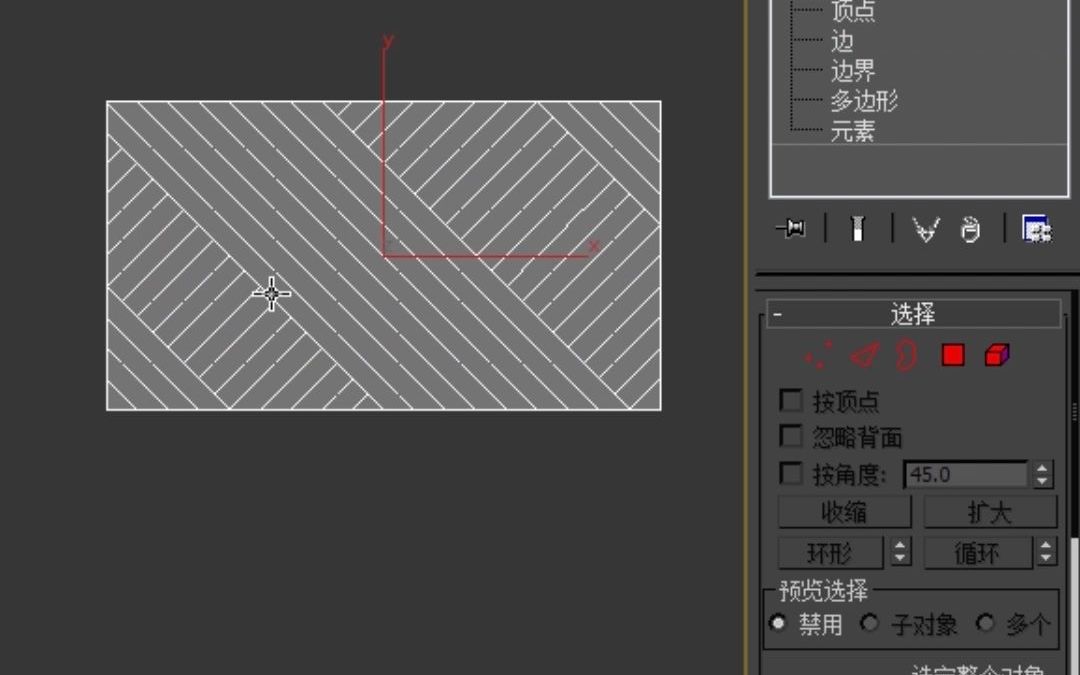Select the Element sub-object icon

996,354
